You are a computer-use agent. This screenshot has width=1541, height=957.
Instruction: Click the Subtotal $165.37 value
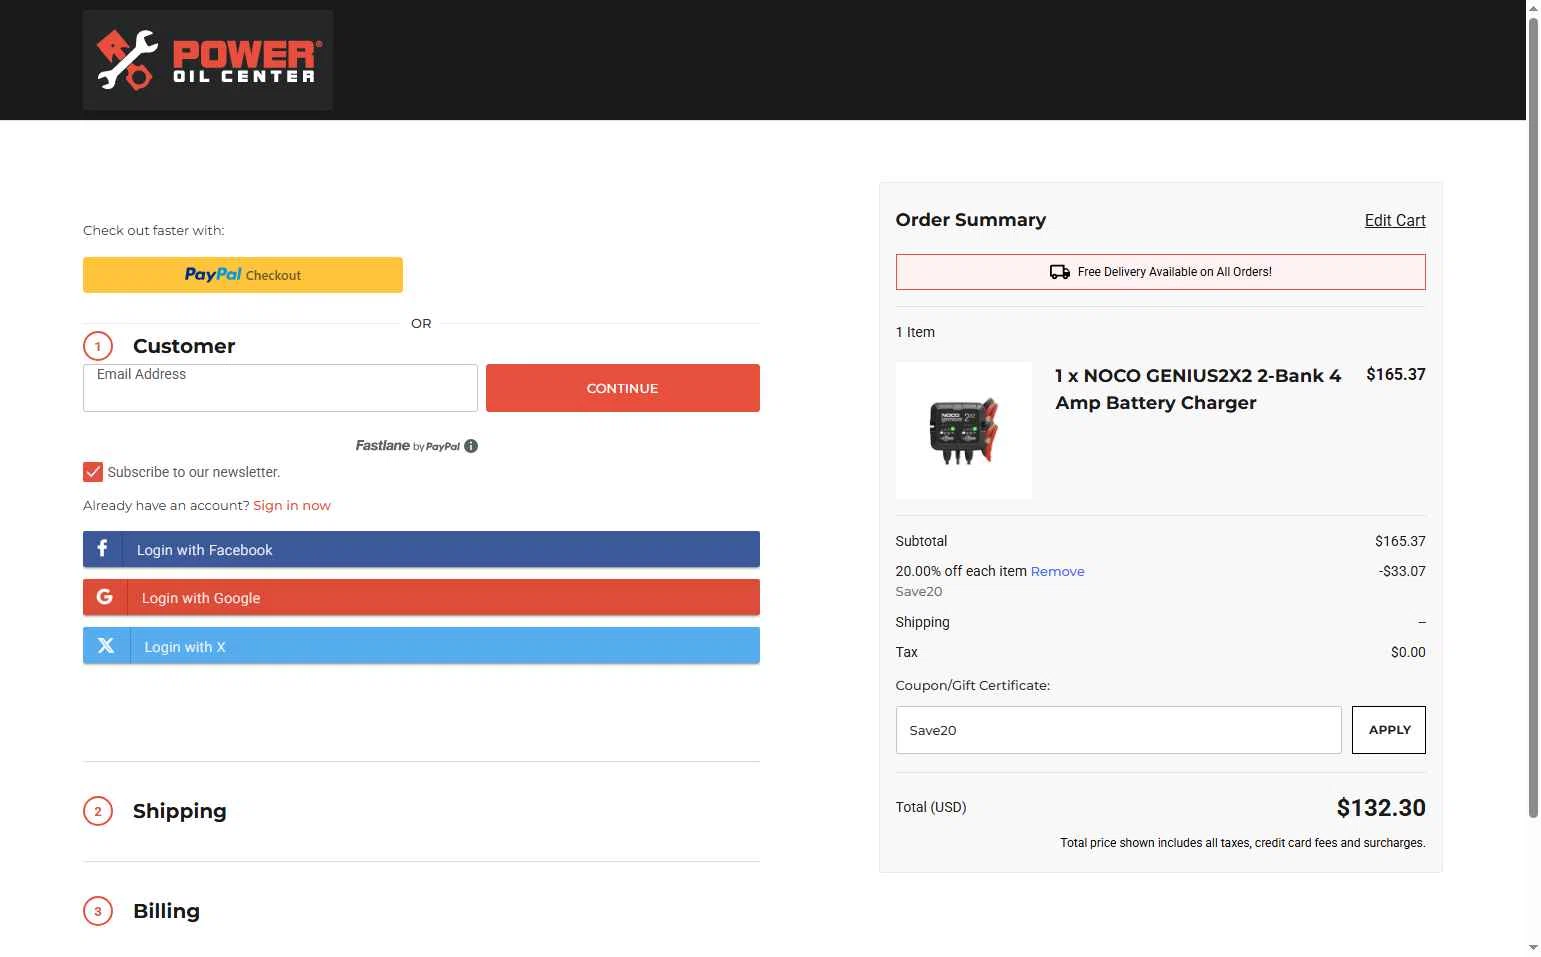1400,541
